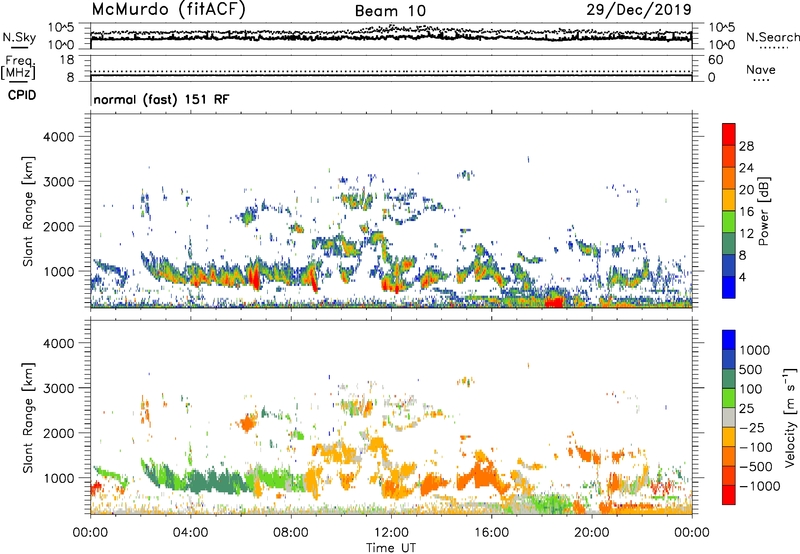Click the 16:00 time tick label
Viewport: 800px width, 554px height.
[x=491, y=533]
